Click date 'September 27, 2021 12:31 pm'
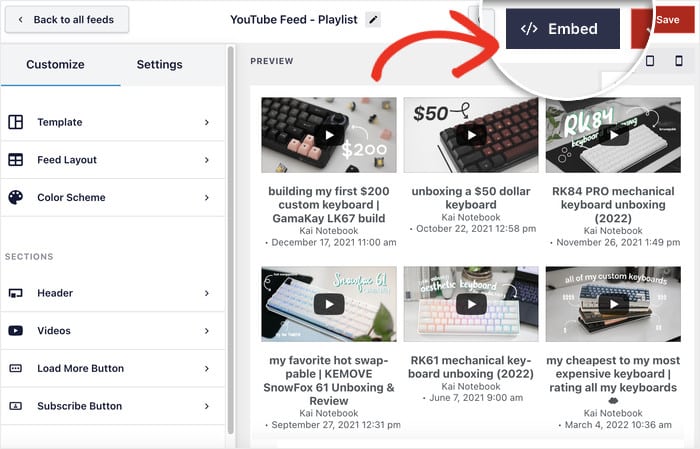This screenshot has width=700, height=449. (336, 425)
